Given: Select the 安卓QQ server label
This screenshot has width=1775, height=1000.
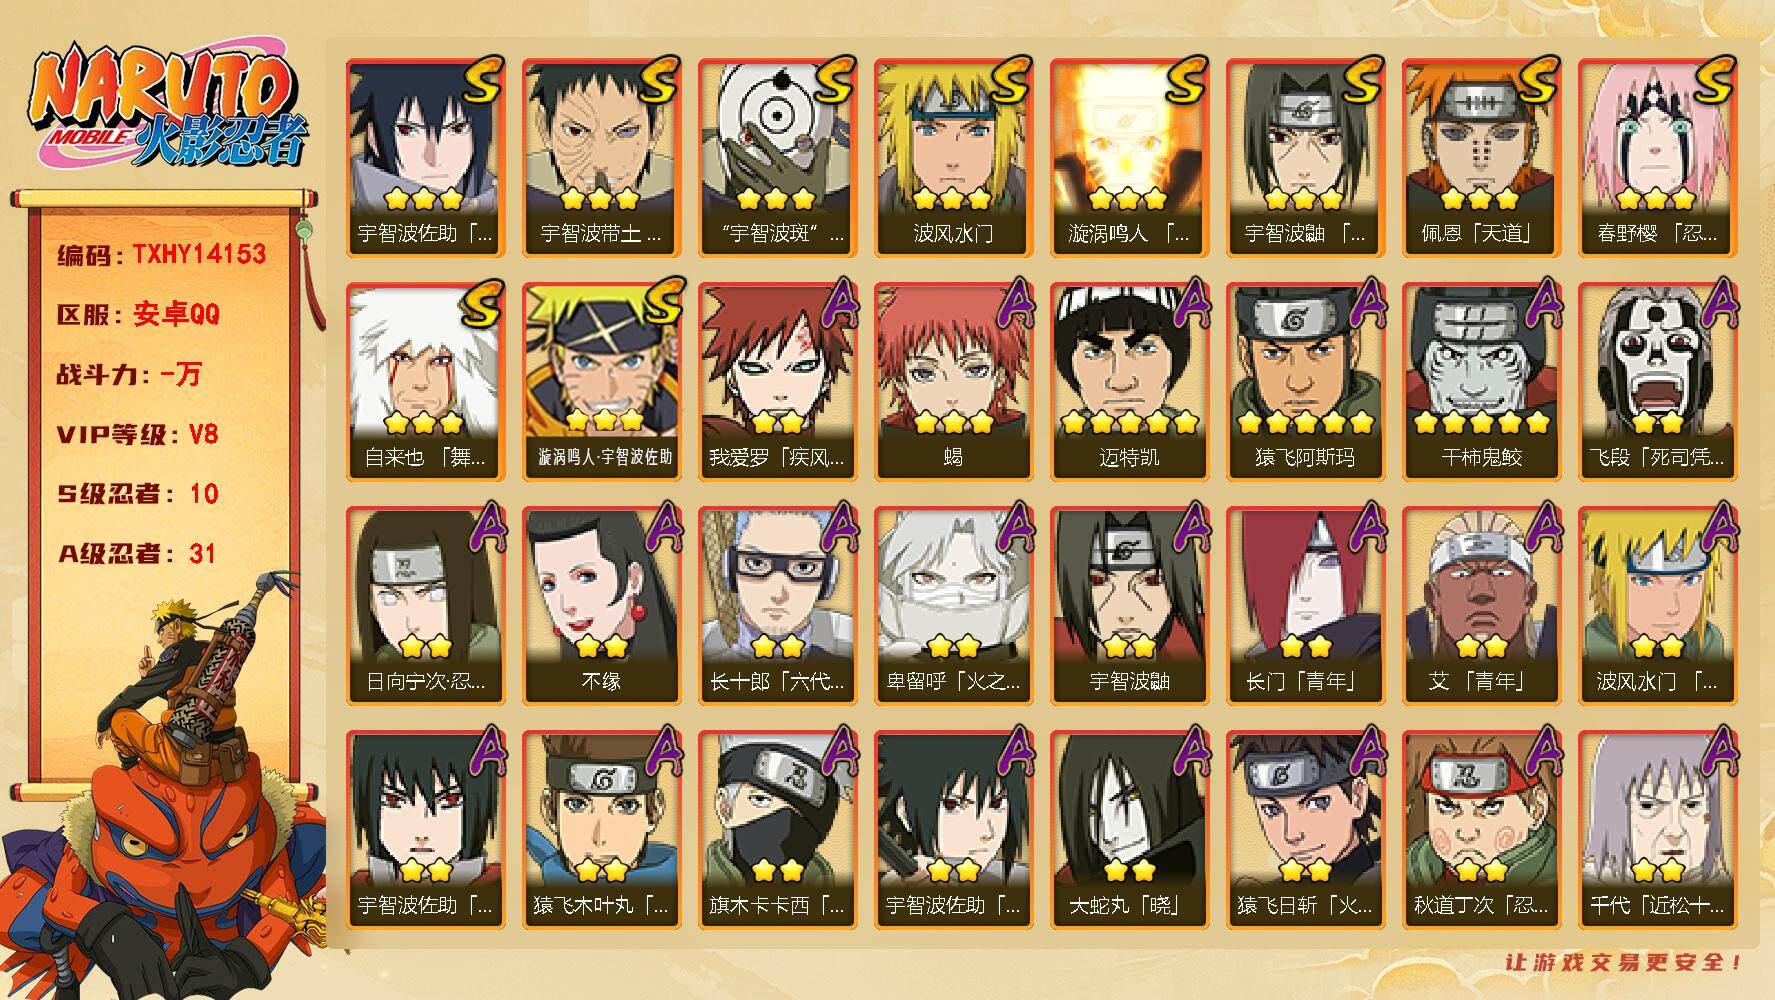Looking at the screenshot, I should click(176, 314).
